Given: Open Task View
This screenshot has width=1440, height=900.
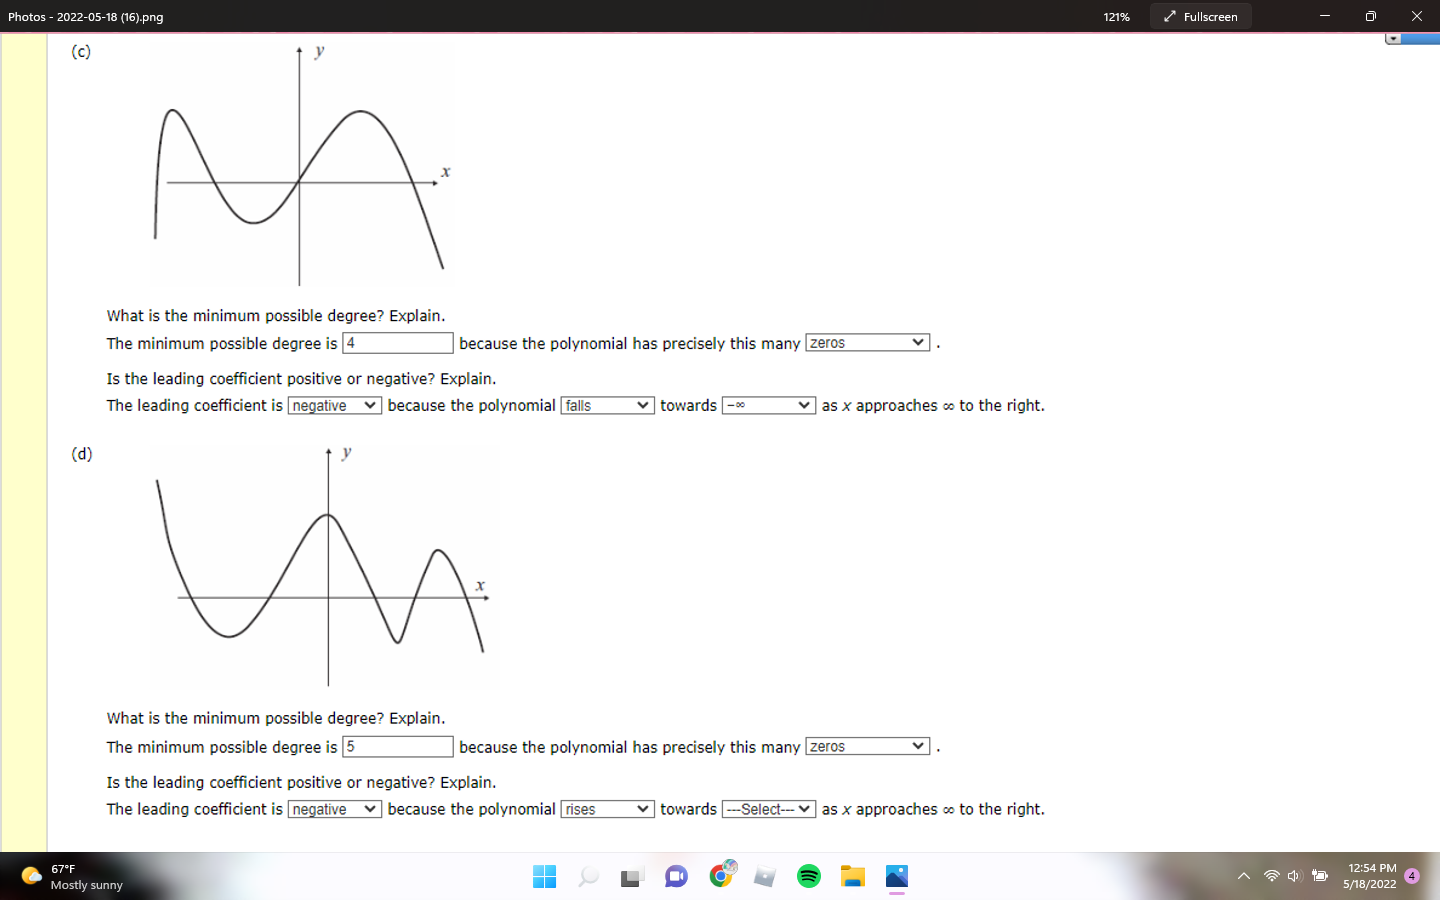Looking at the screenshot, I should click(630, 877).
